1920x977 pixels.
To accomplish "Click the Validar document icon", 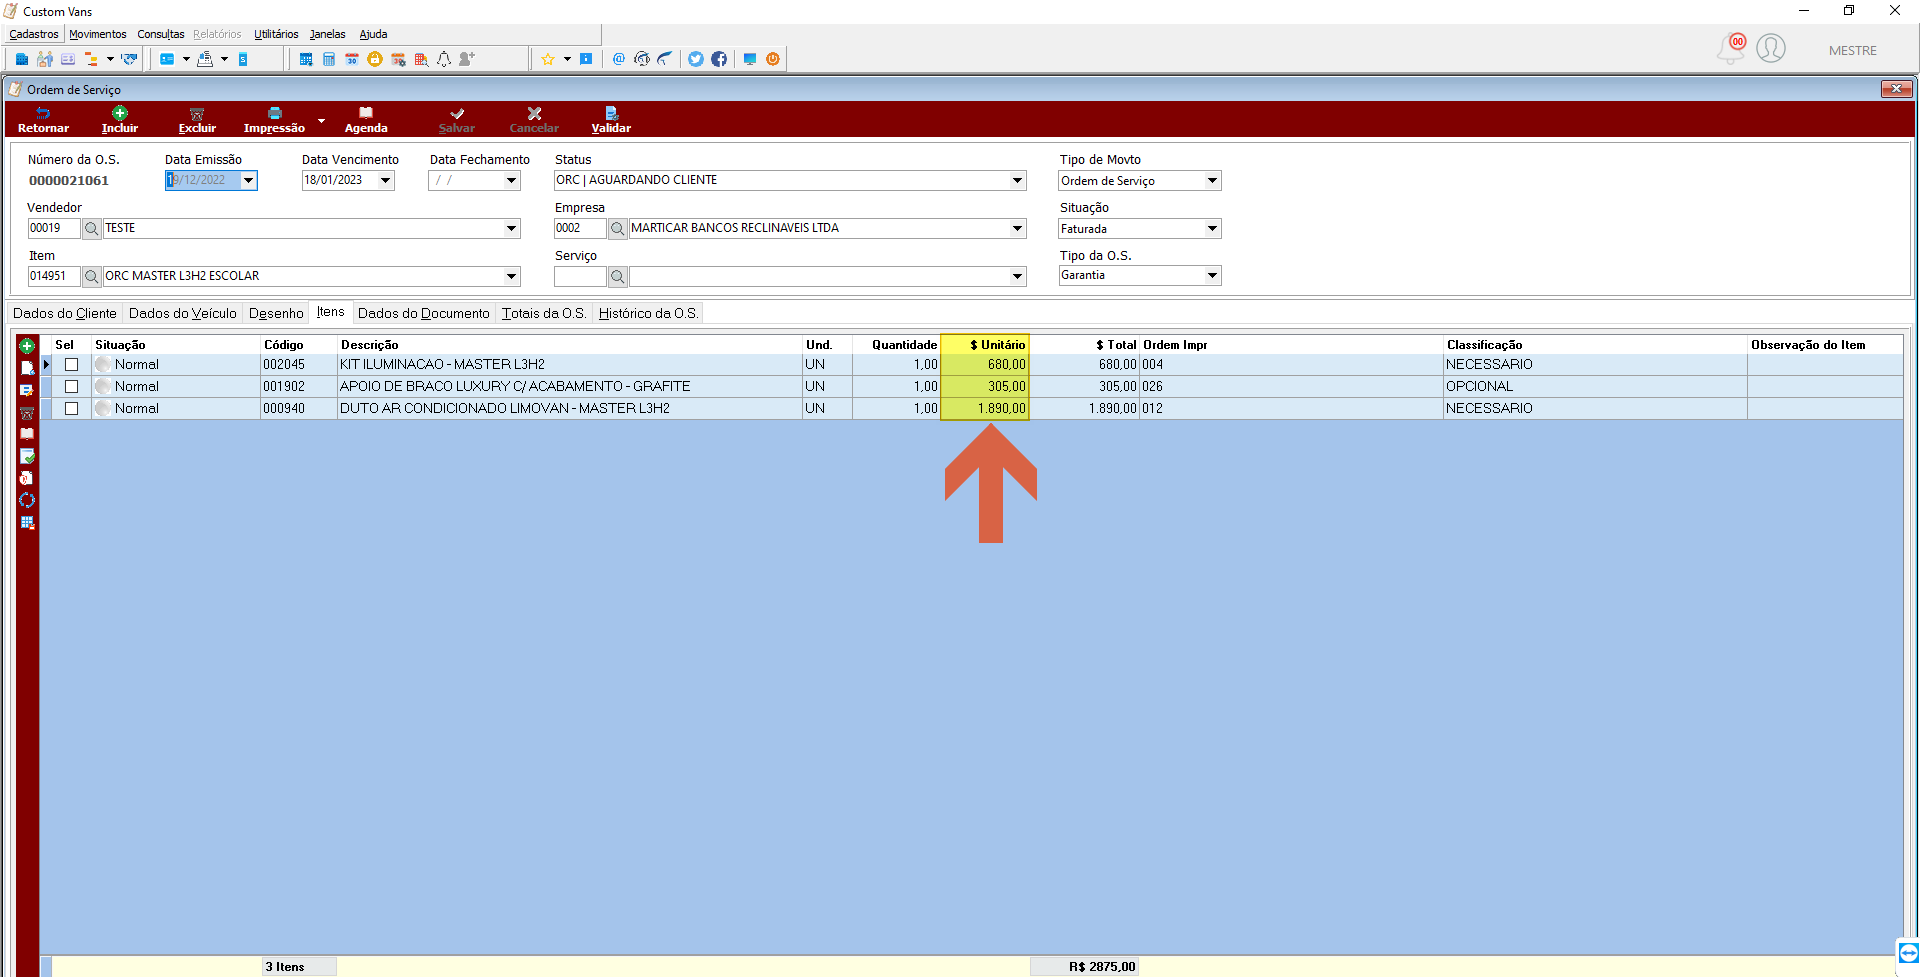I will pyautogui.click(x=611, y=113).
